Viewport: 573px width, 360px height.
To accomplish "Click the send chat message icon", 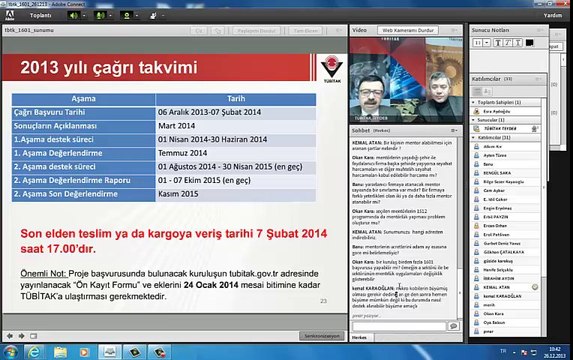I will pos(454,326).
